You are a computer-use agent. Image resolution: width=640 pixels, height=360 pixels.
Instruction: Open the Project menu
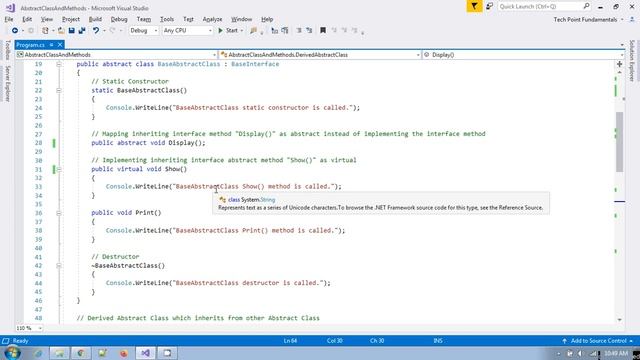click(71, 19)
